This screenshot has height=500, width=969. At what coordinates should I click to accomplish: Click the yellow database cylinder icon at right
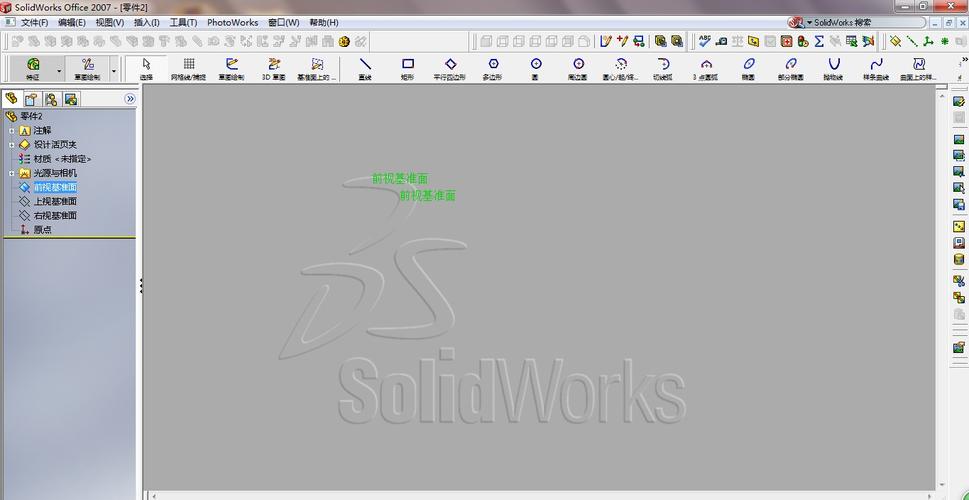[958, 259]
